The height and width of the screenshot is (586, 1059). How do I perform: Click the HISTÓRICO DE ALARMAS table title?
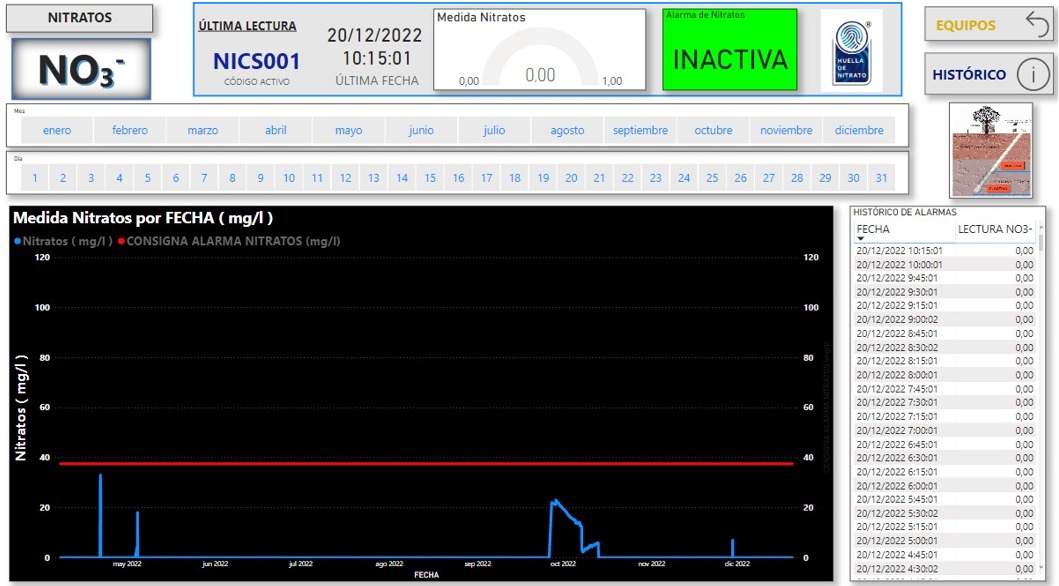tap(905, 212)
